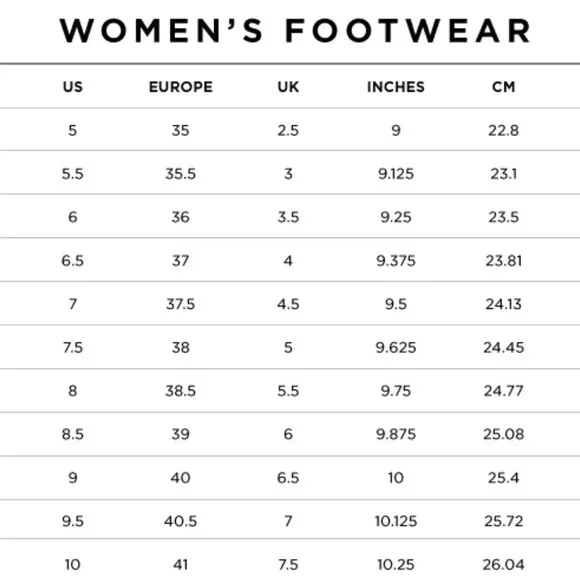Screen dimensions: 580x580
Task: Select Europe size 40 cell
Action: (181, 478)
